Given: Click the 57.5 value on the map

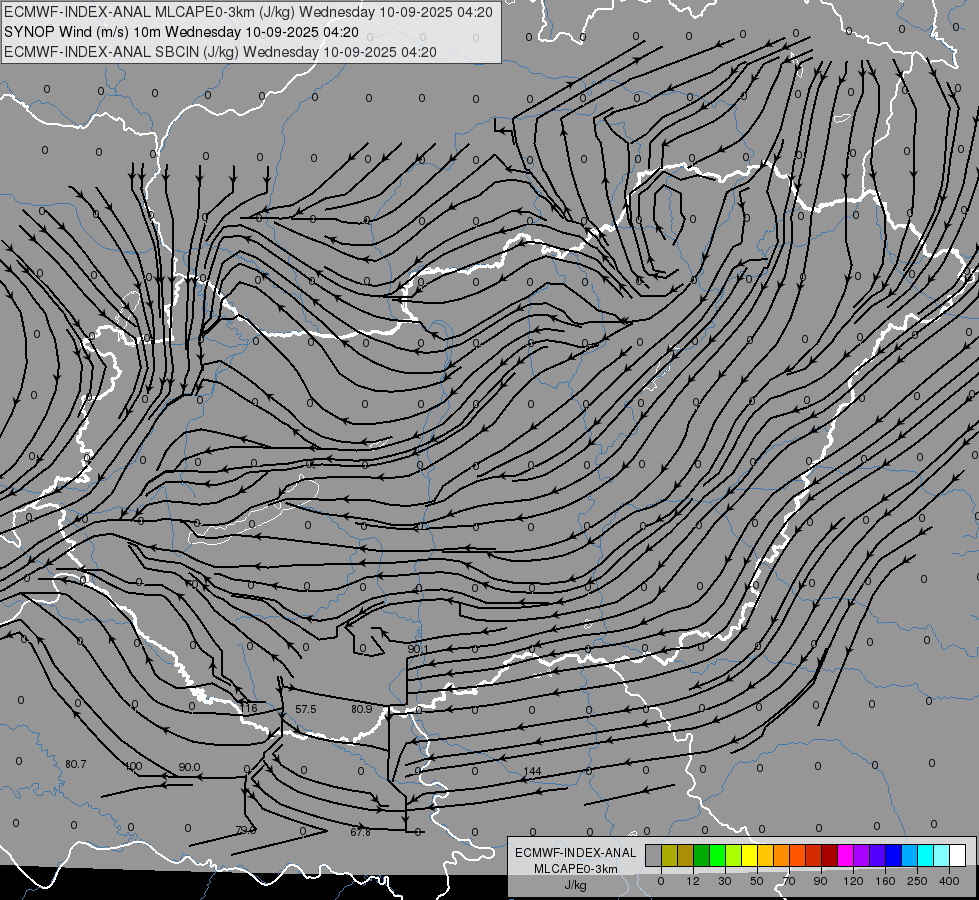Looking at the screenshot, I should point(306,710).
